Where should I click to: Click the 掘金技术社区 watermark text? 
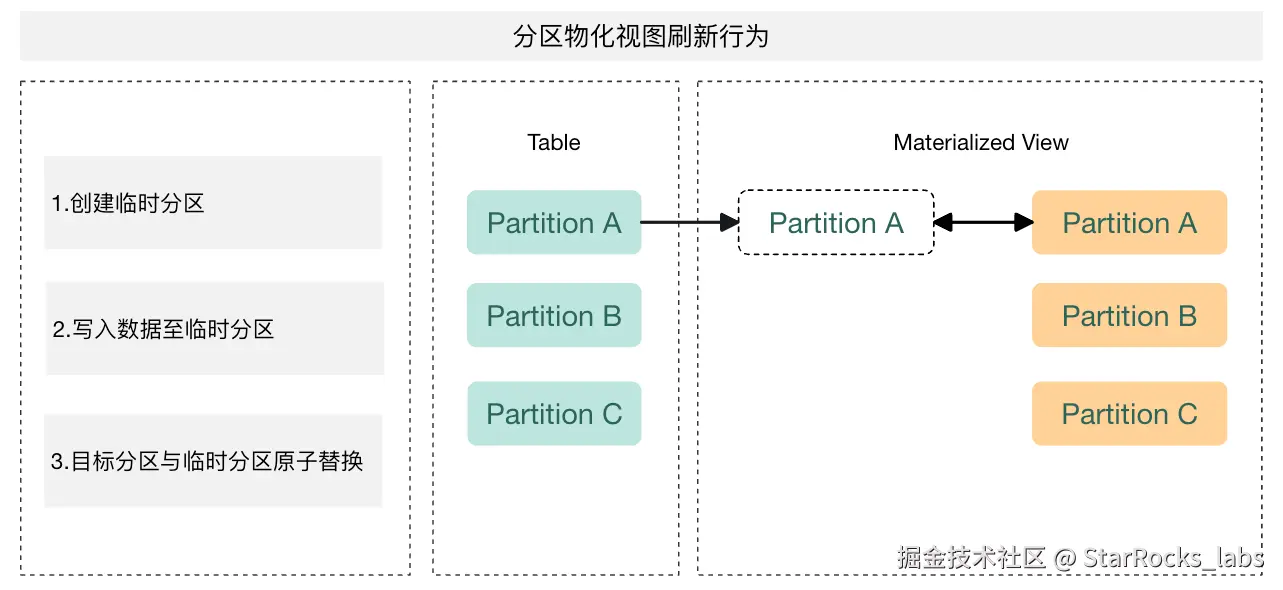click(970, 557)
